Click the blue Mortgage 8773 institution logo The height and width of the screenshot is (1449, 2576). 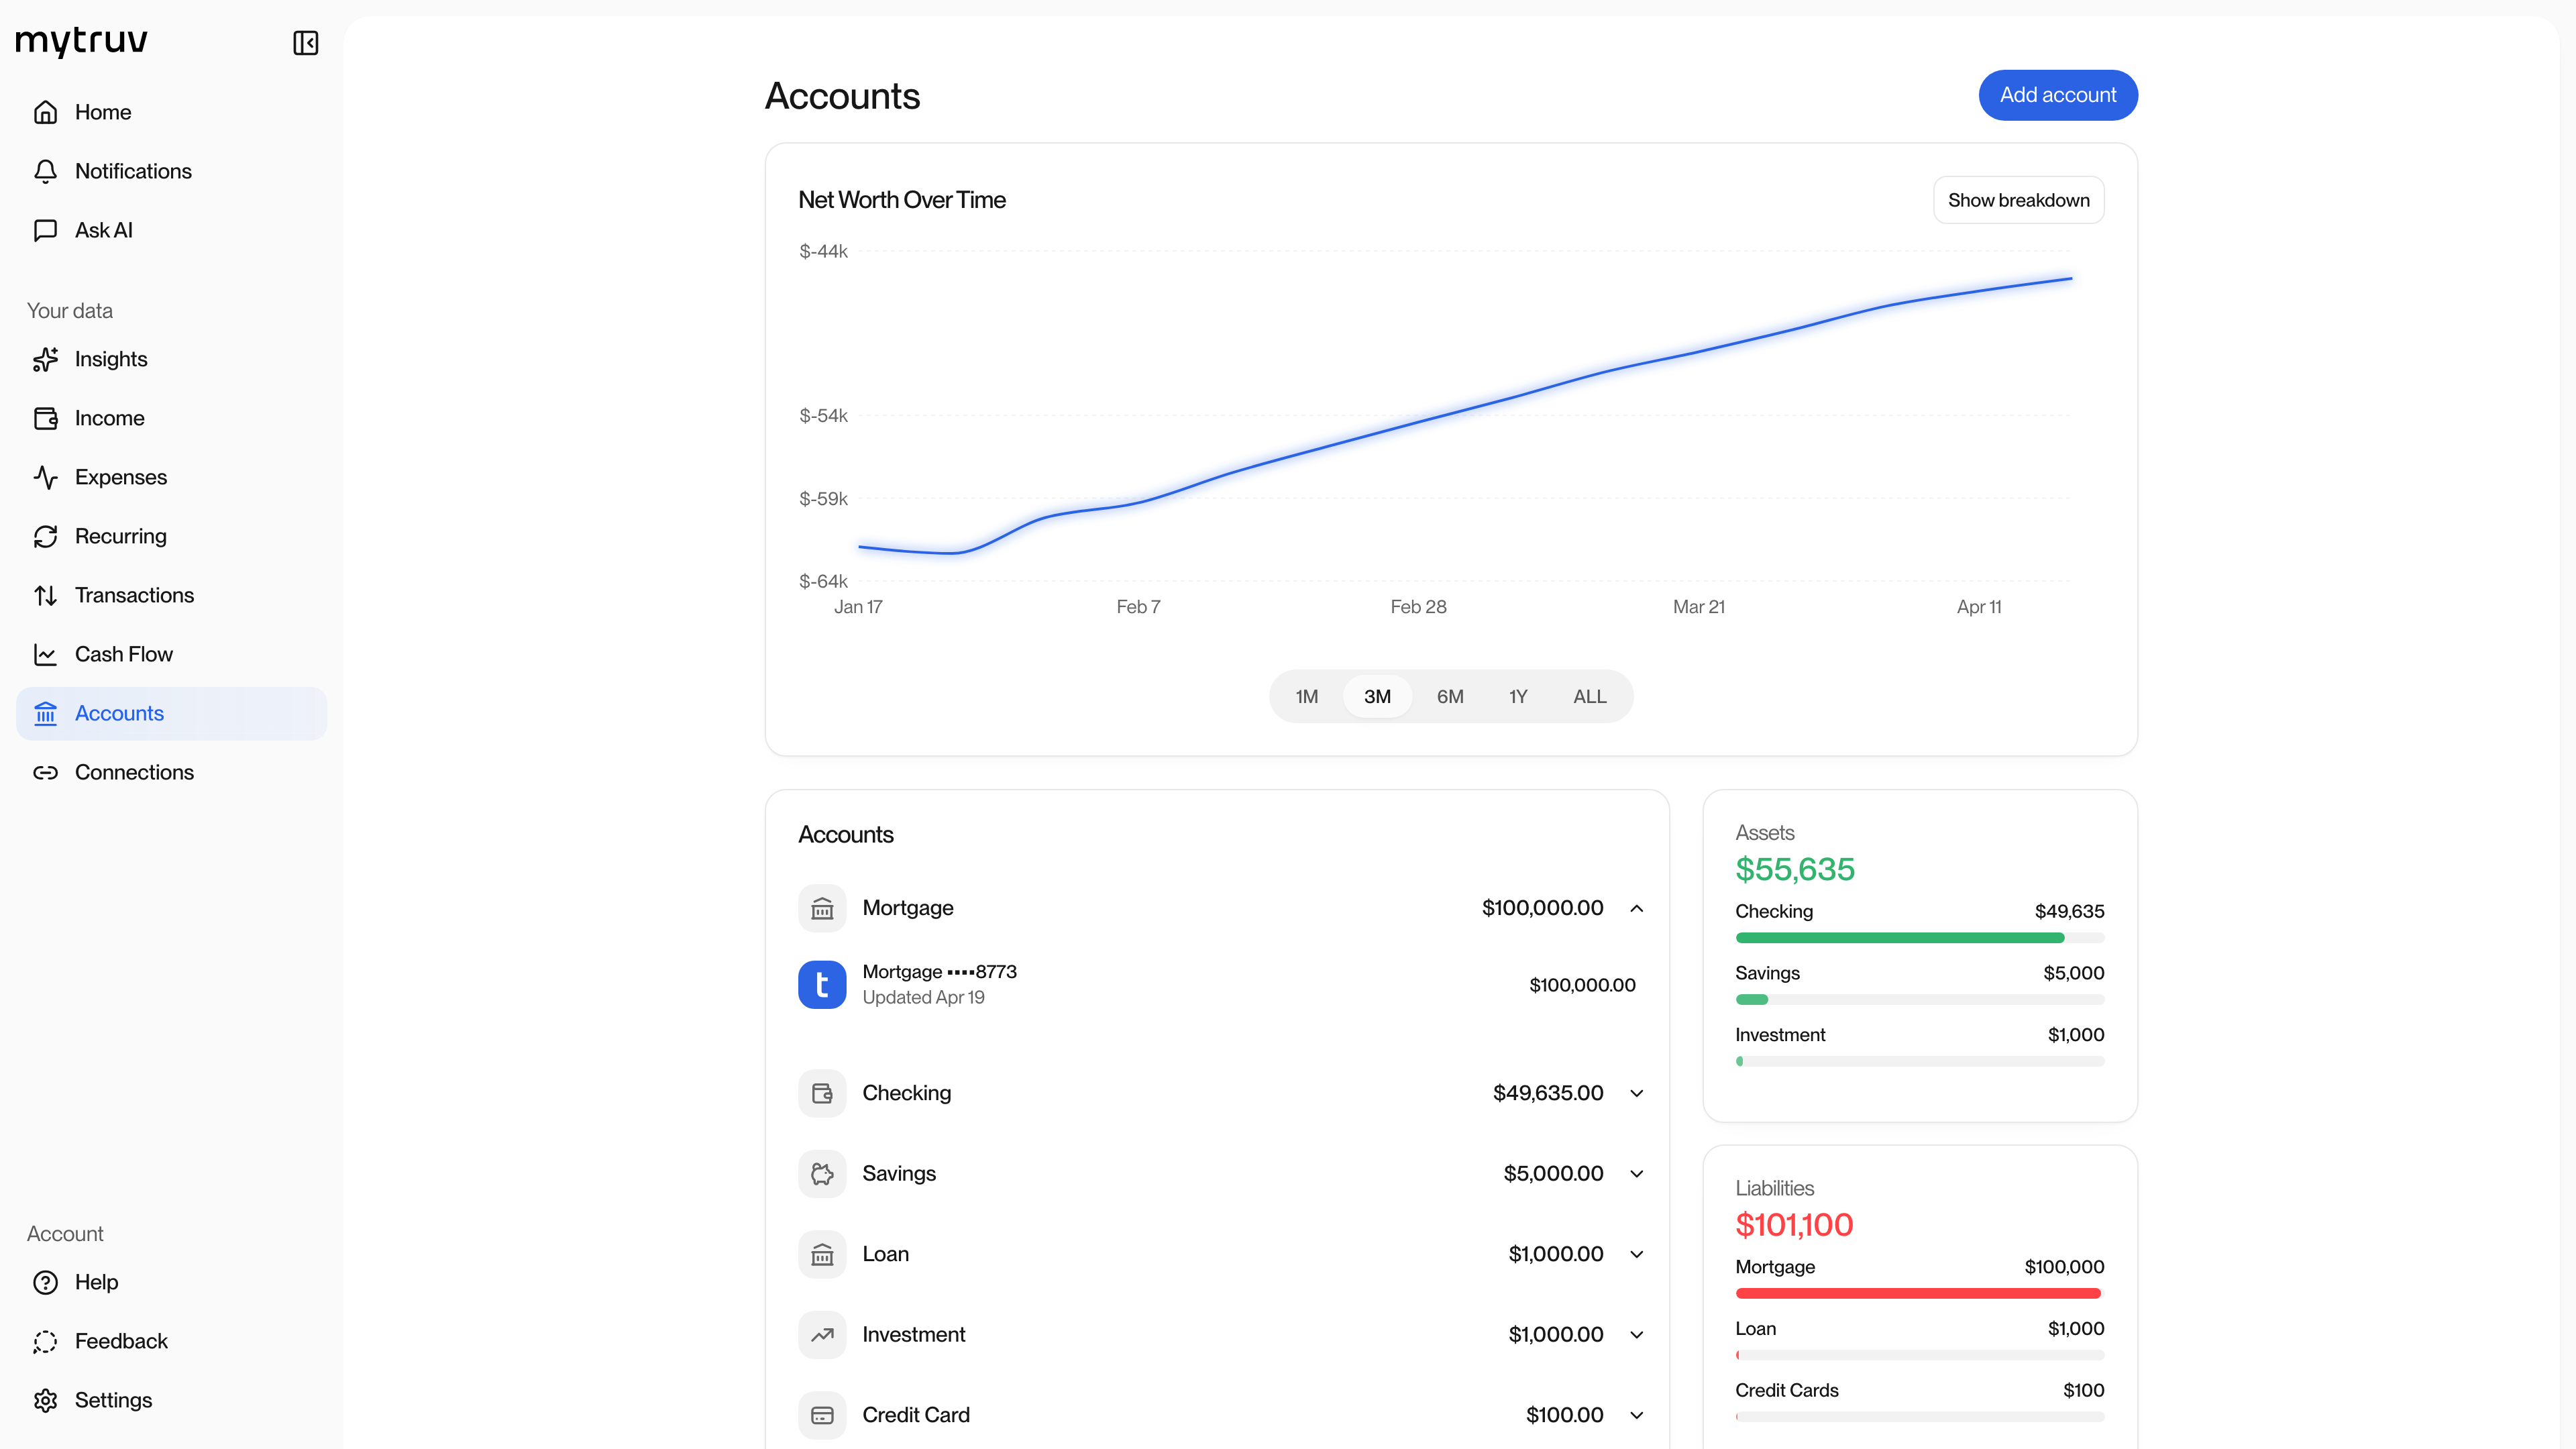(822, 985)
